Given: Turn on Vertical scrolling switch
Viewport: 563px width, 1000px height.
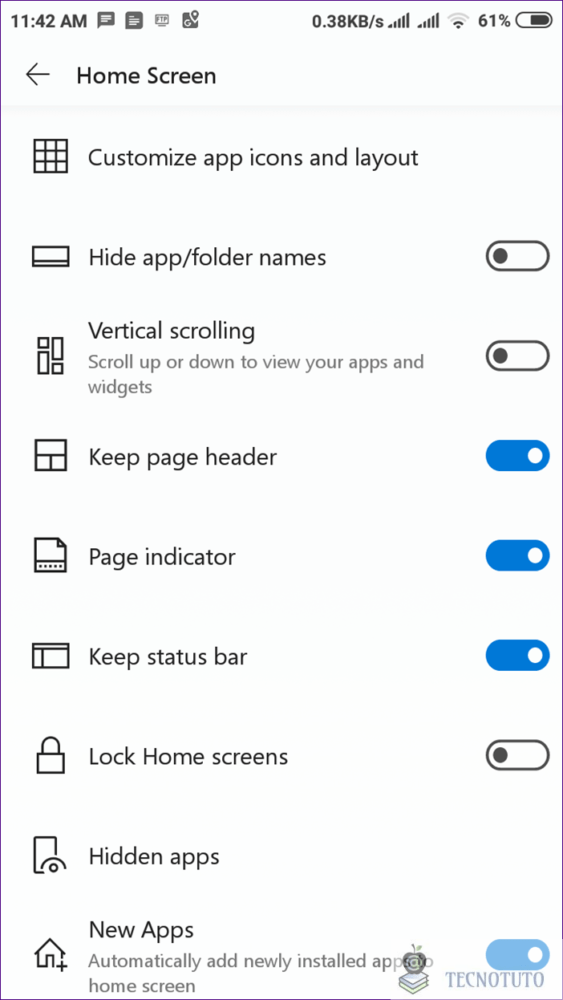Looking at the screenshot, I should click(517, 356).
